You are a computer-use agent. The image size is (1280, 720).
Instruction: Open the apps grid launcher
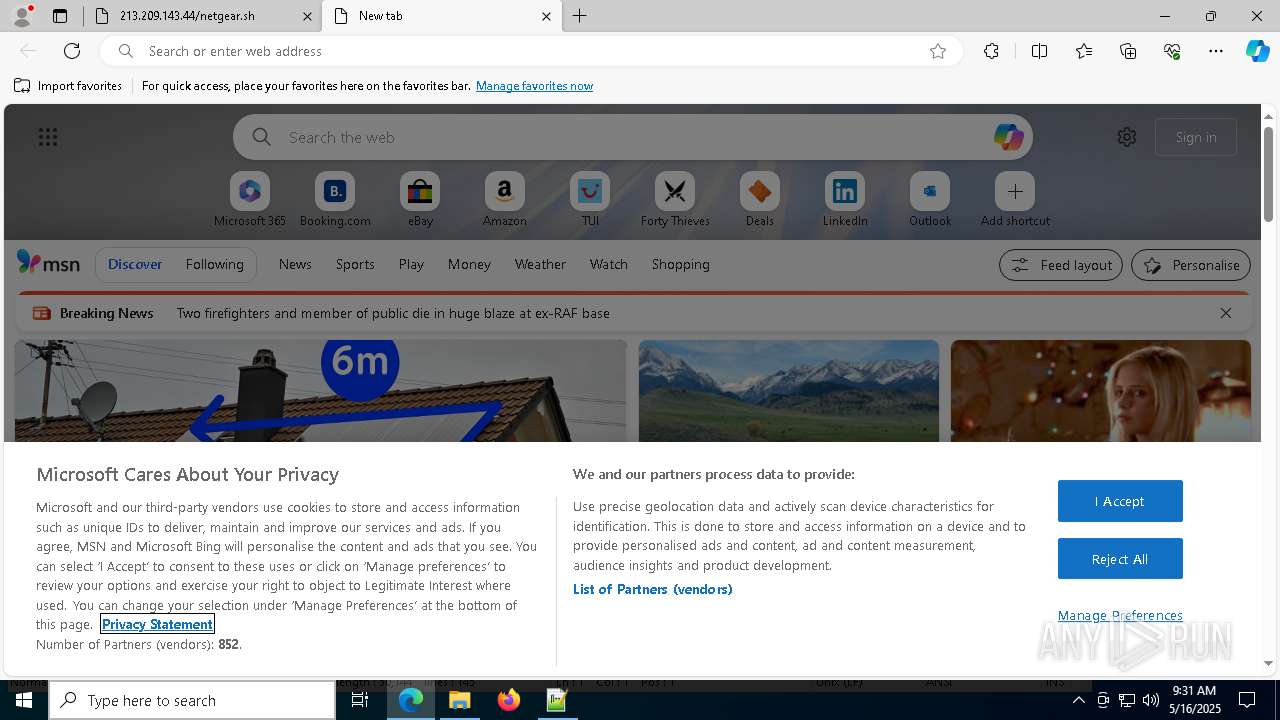(x=47, y=137)
